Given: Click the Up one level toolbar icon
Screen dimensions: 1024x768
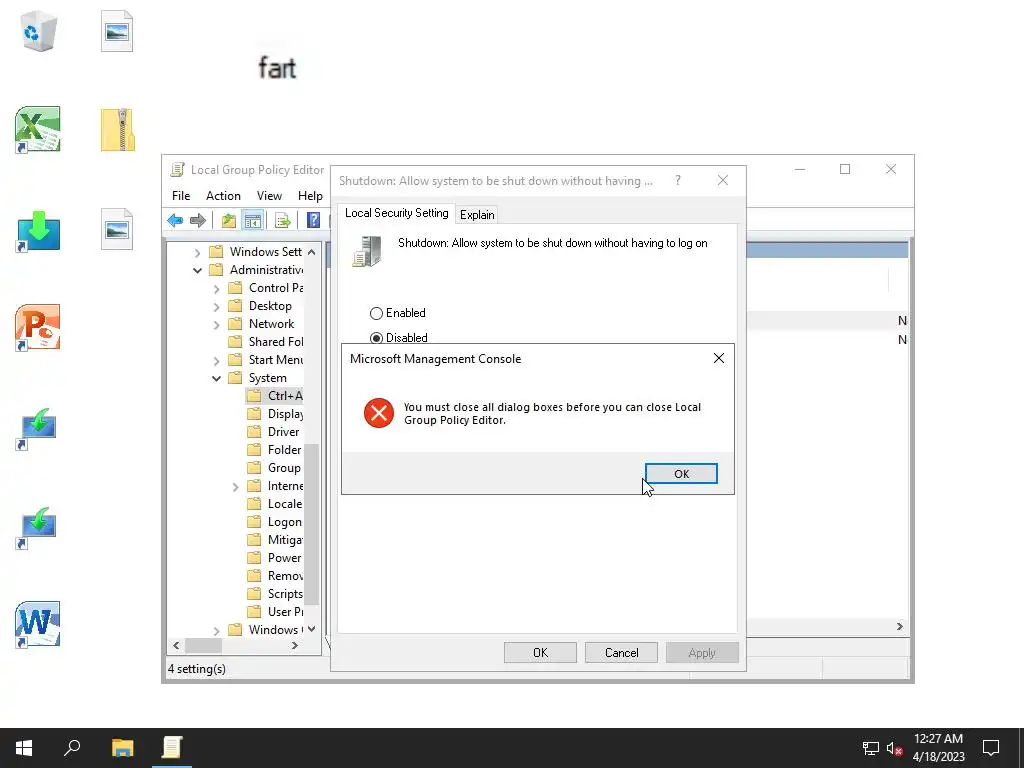Looking at the screenshot, I should click(229, 221).
